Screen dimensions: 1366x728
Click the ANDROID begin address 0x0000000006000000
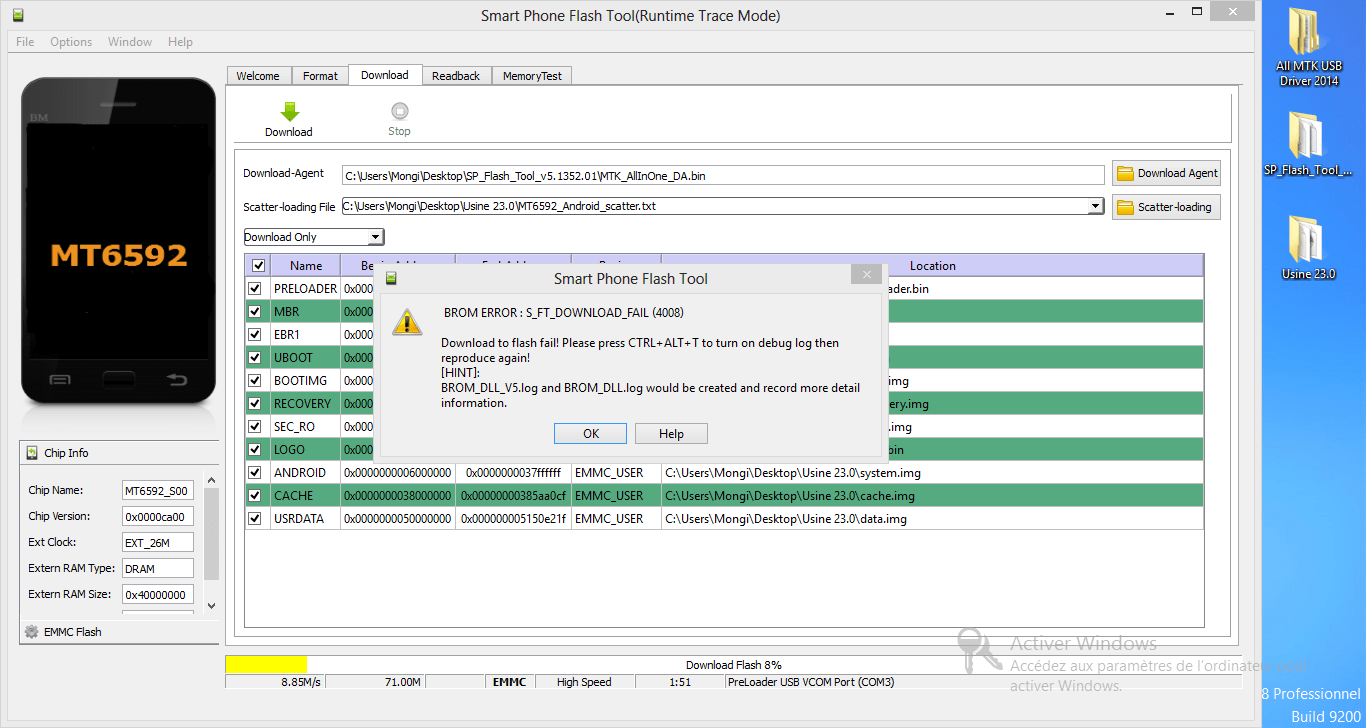tap(398, 473)
